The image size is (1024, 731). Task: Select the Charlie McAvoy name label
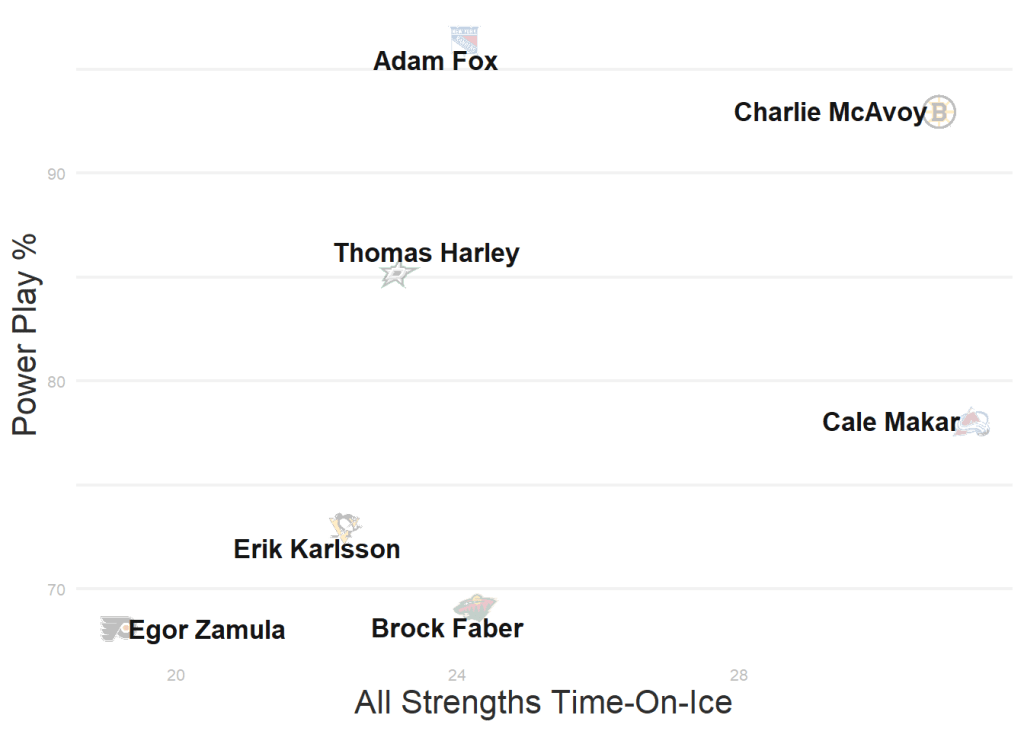tap(830, 112)
